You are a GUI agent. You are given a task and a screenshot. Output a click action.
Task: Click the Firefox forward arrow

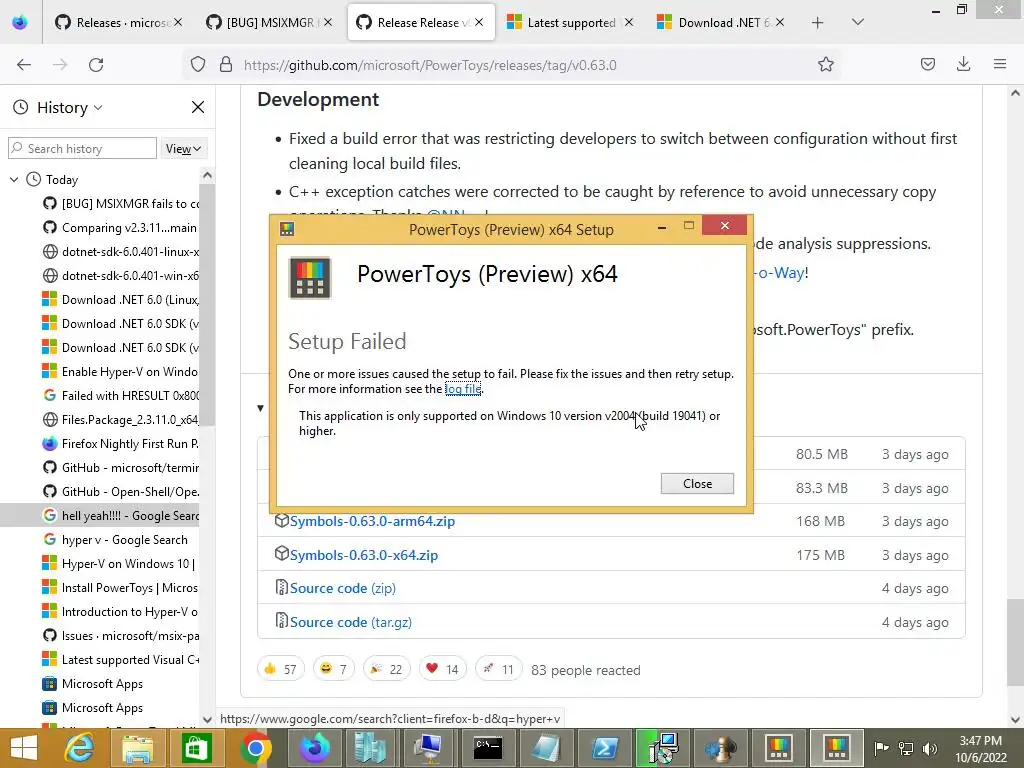60,65
